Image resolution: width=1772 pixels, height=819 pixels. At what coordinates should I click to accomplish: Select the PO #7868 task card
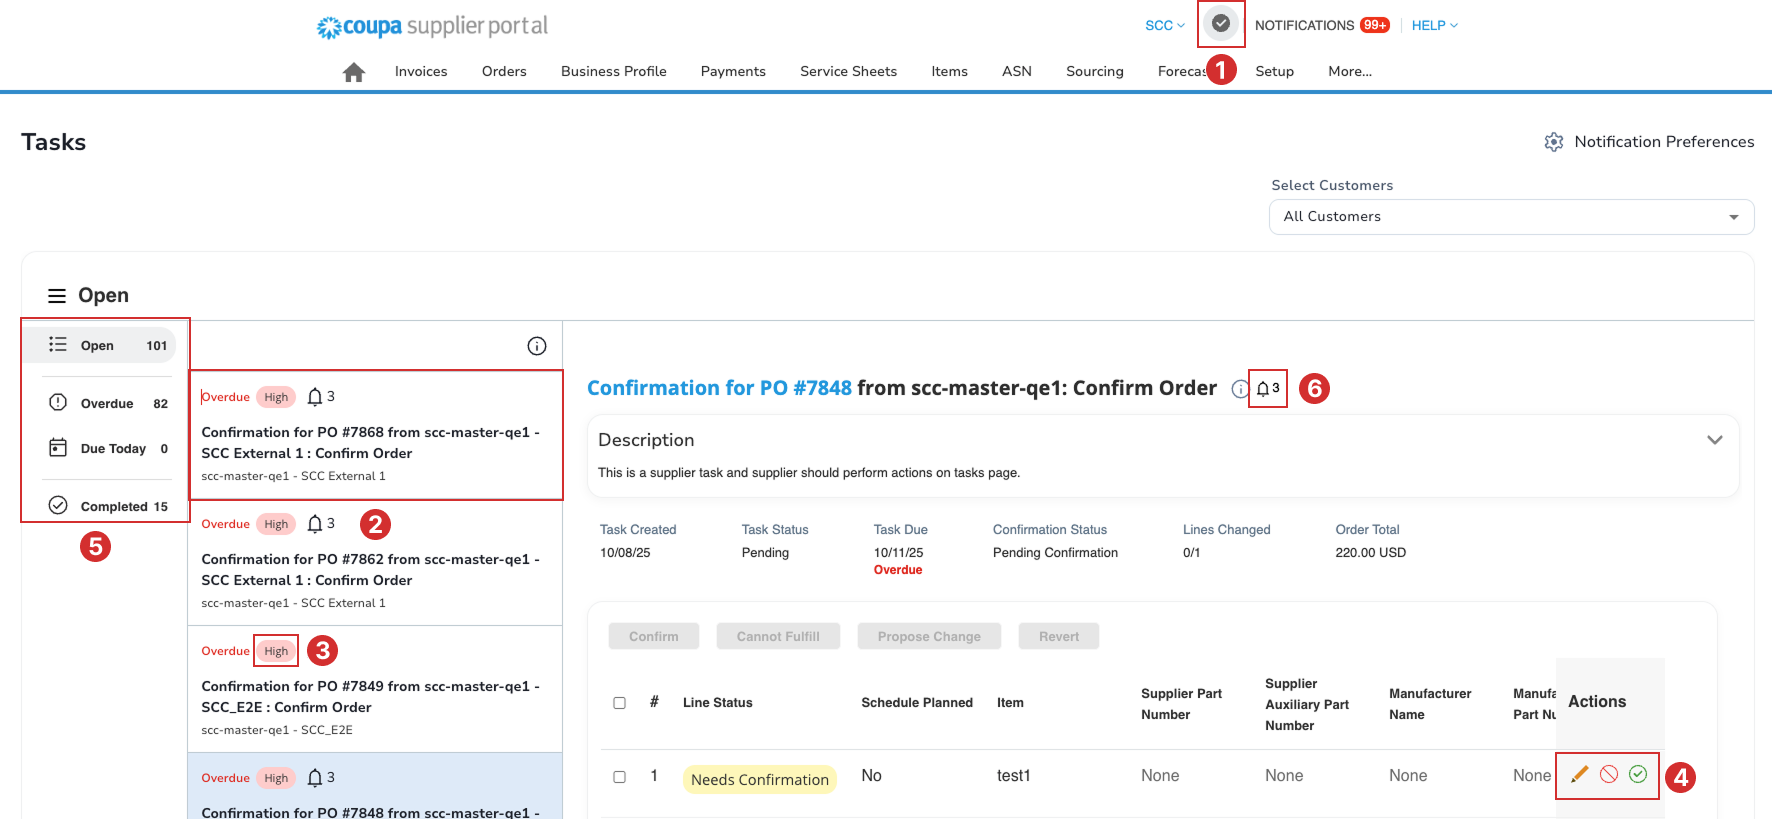pyautogui.click(x=375, y=436)
